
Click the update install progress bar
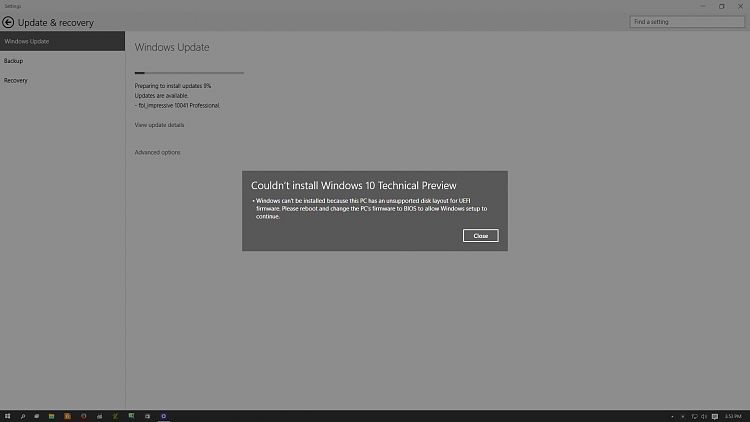pos(189,73)
